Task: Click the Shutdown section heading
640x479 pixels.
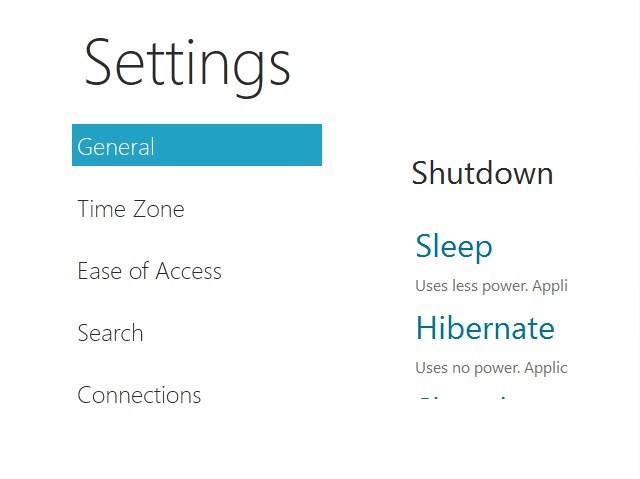Action: [x=482, y=173]
